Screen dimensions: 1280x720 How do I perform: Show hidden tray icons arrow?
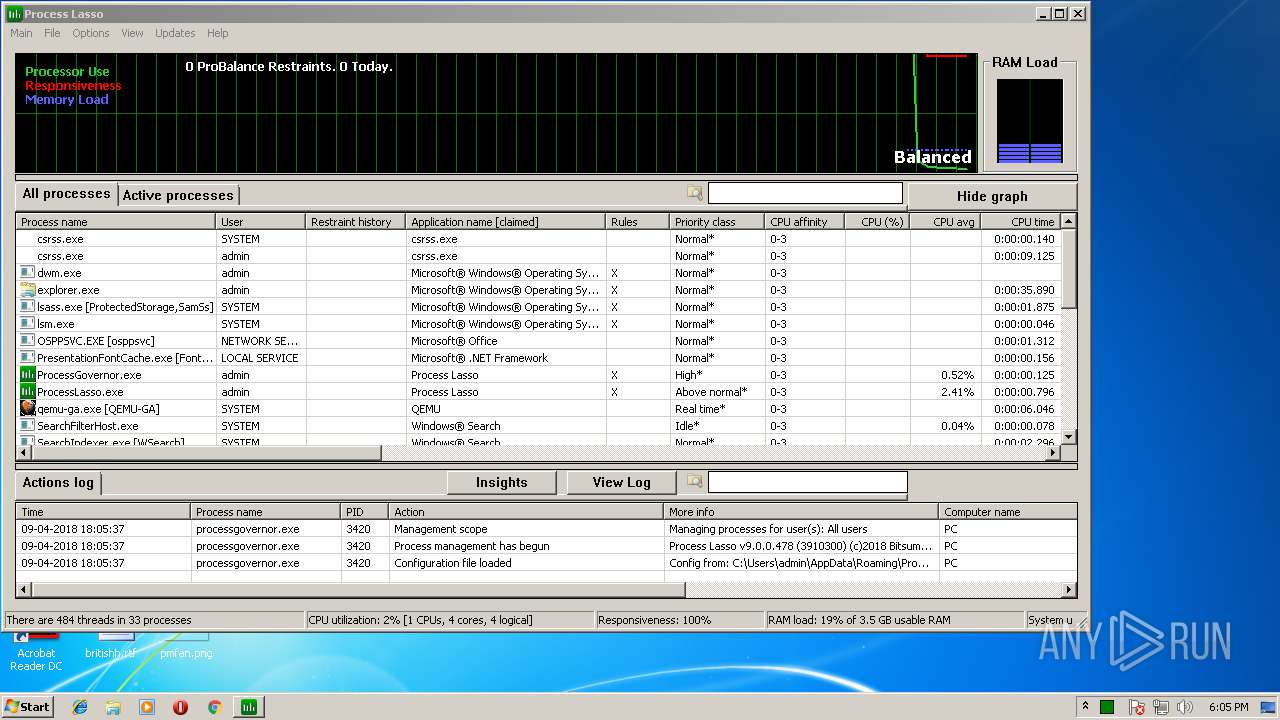click(x=1085, y=706)
